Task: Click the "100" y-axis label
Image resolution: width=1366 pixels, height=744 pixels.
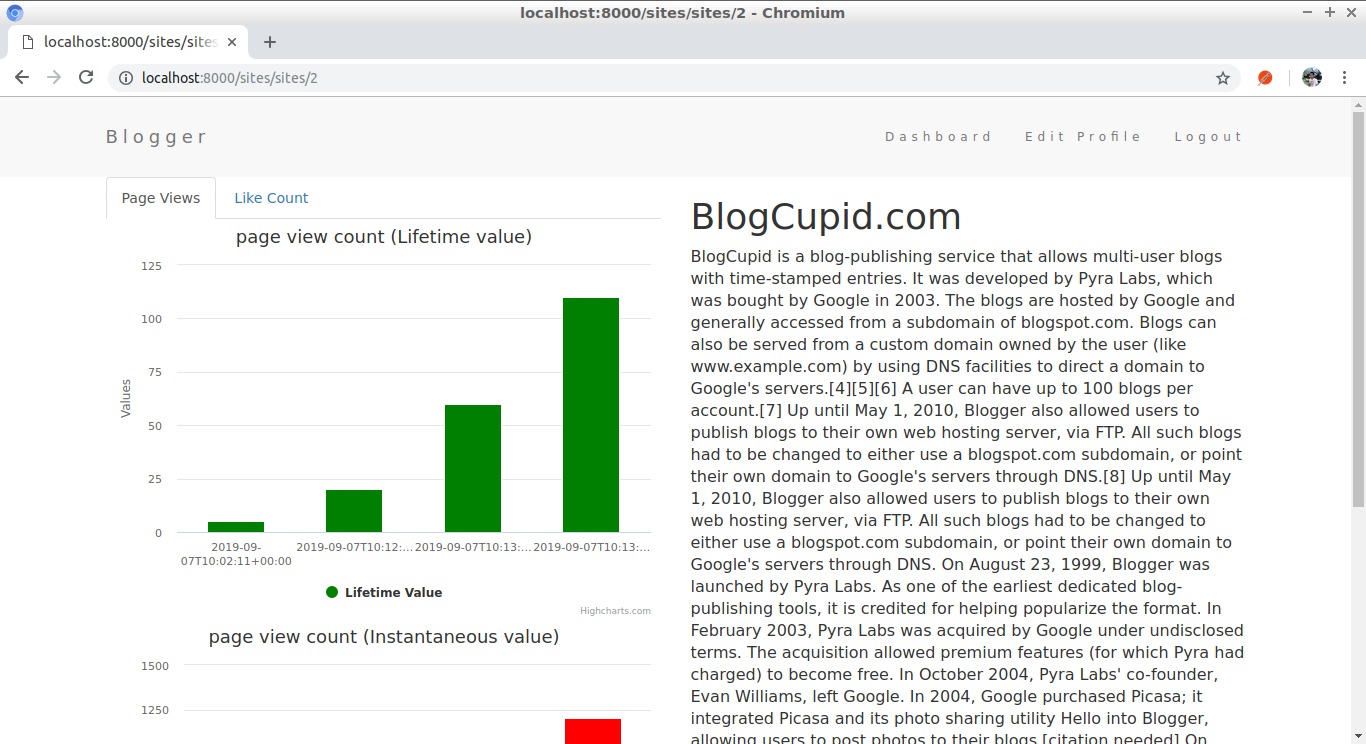Action: pos(151,319)
